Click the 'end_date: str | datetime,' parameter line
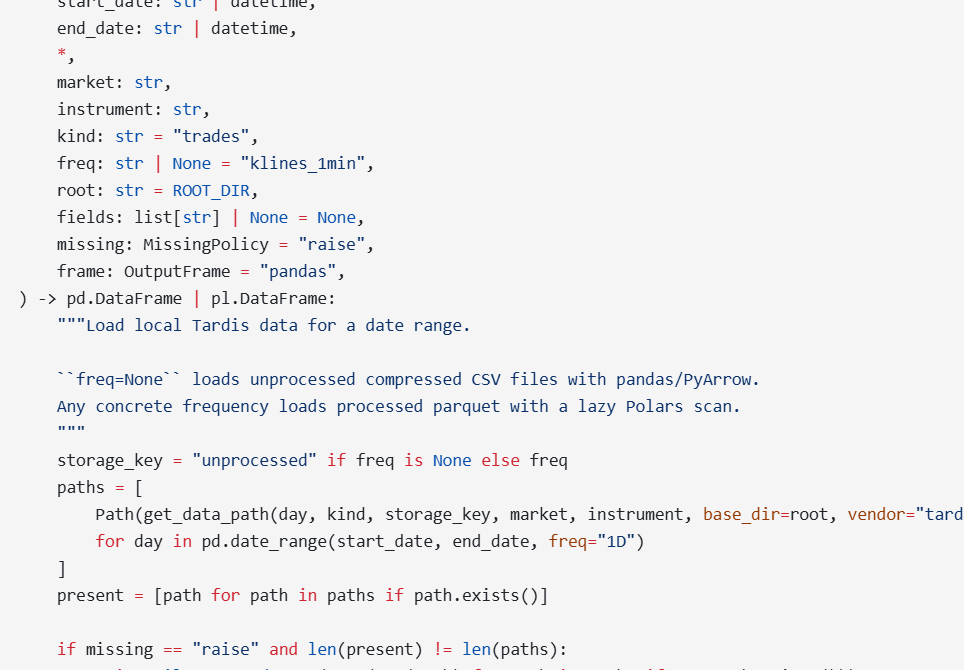The image size is (964, 670). pos(177,29)
